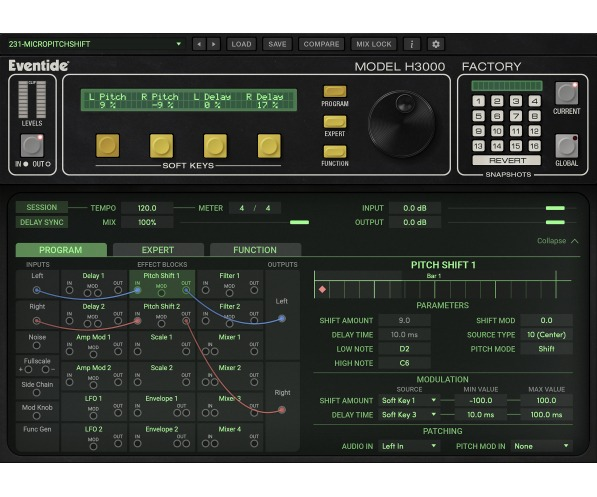
Task: Click the yellow PROGRAM hardware button
Action: 335,91
